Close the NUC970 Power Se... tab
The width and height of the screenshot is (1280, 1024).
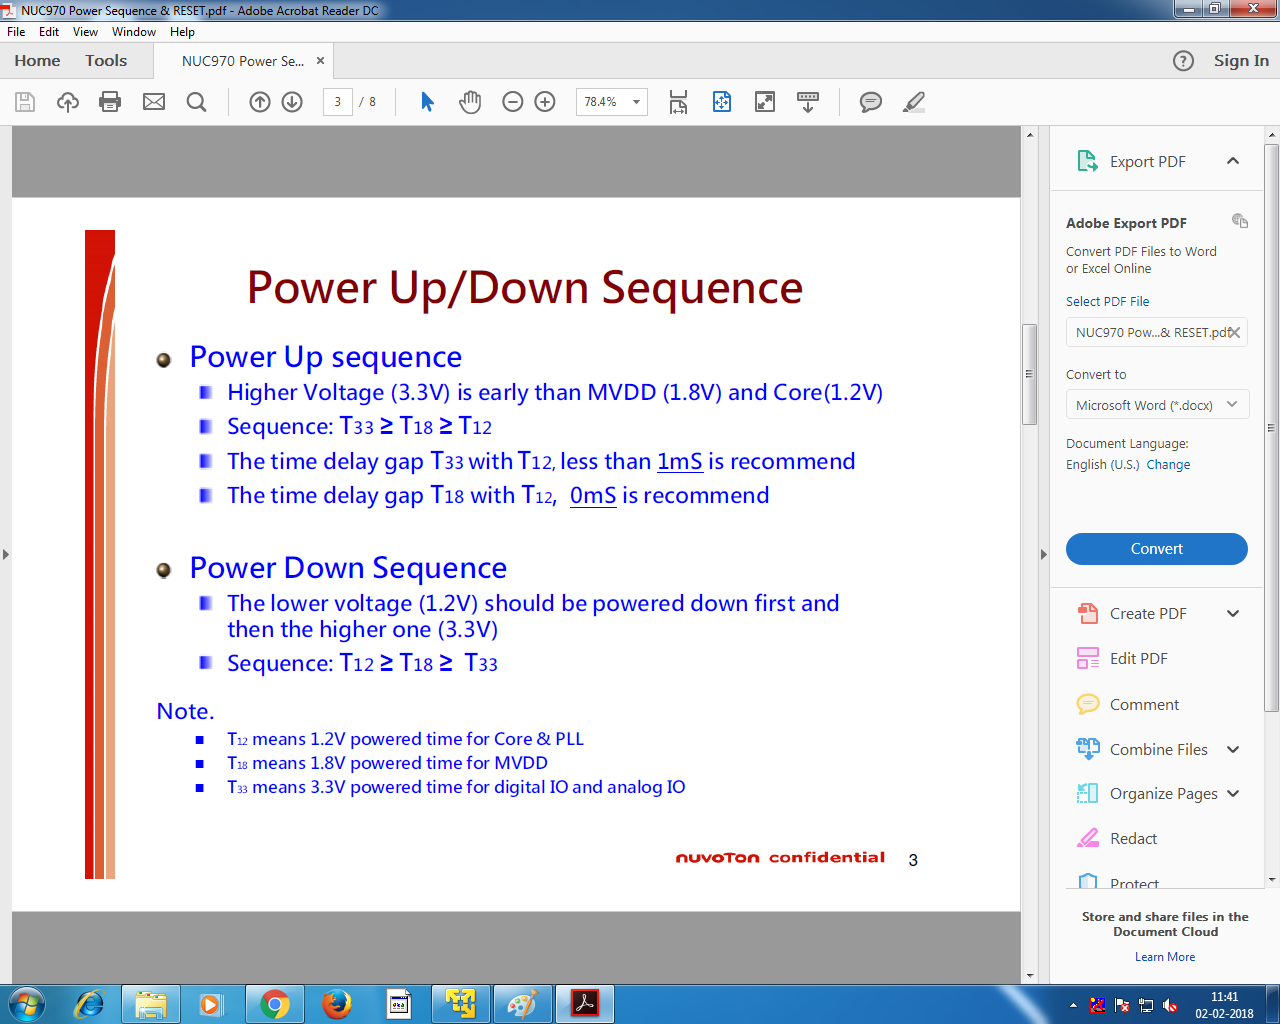320,61
